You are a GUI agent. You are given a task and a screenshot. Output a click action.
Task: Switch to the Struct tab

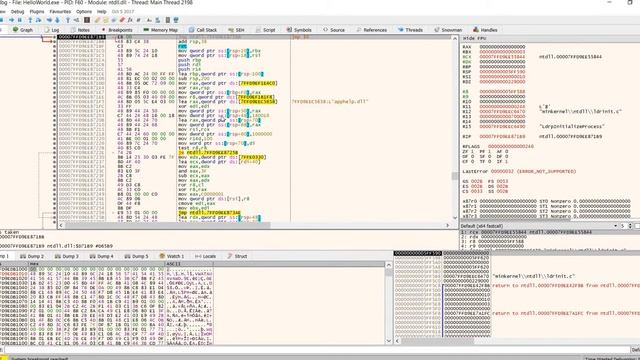coord(237,256)
